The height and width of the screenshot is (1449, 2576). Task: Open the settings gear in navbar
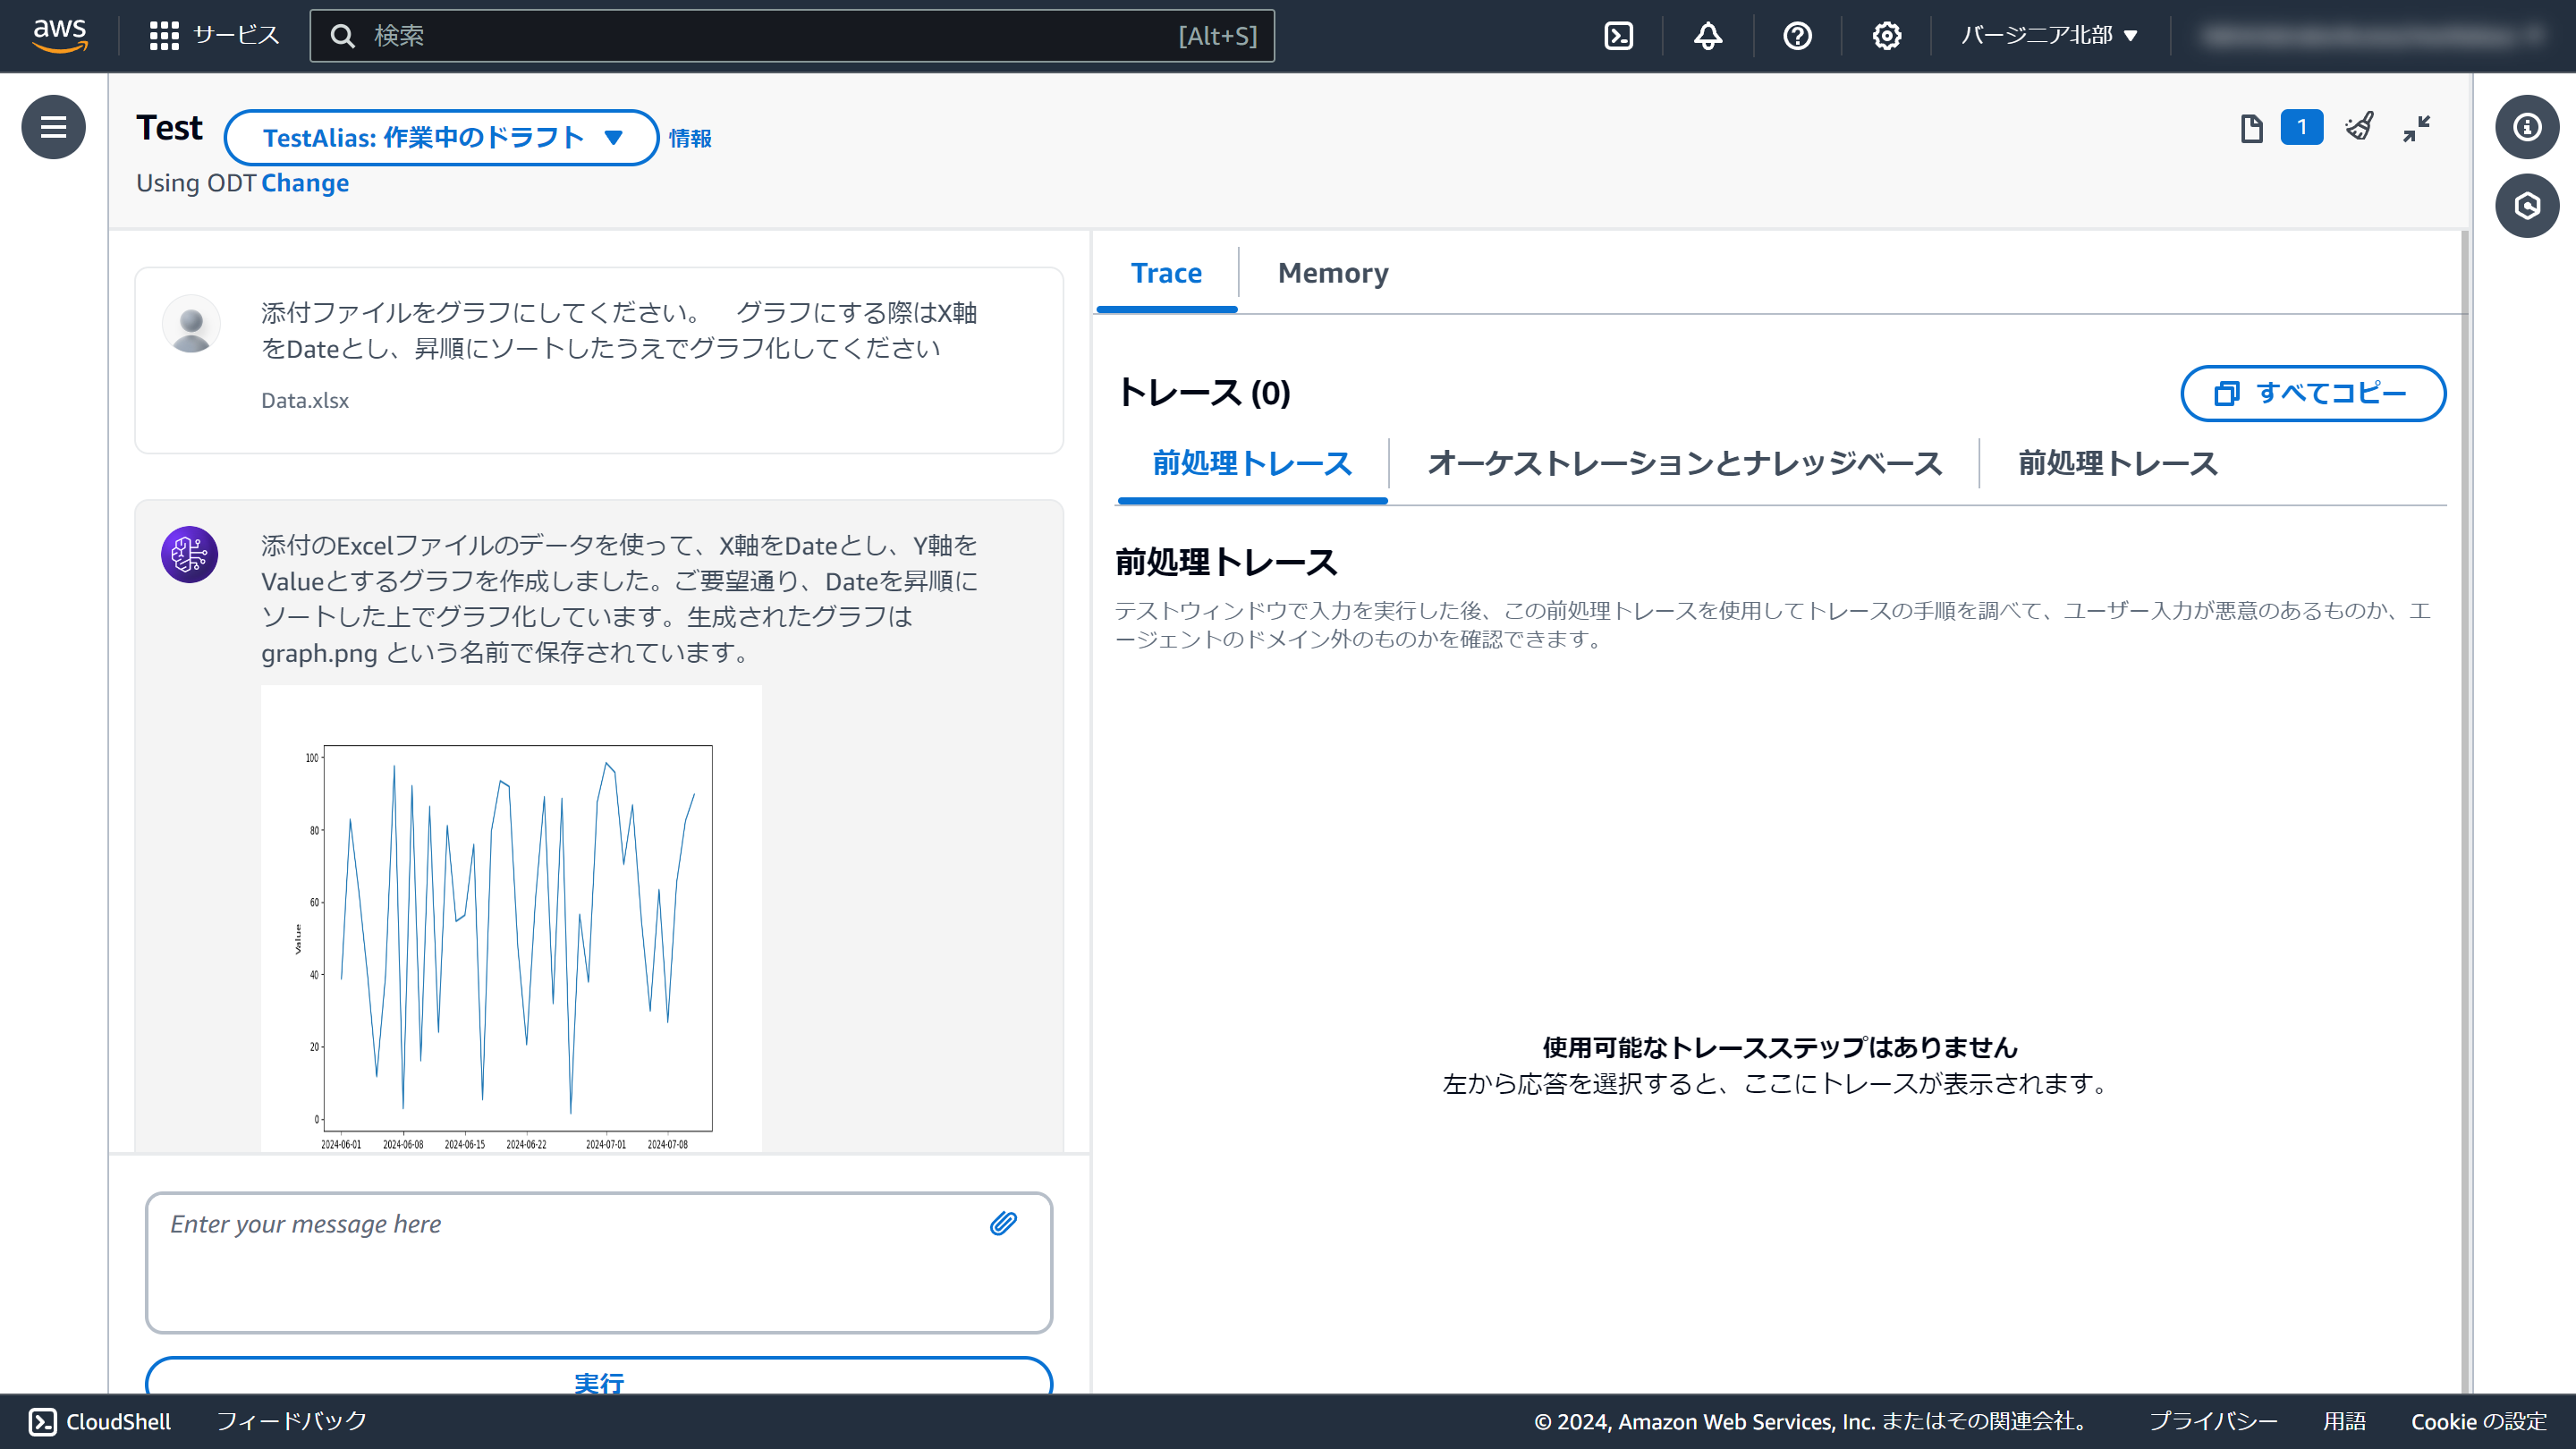pos(1886,36)
